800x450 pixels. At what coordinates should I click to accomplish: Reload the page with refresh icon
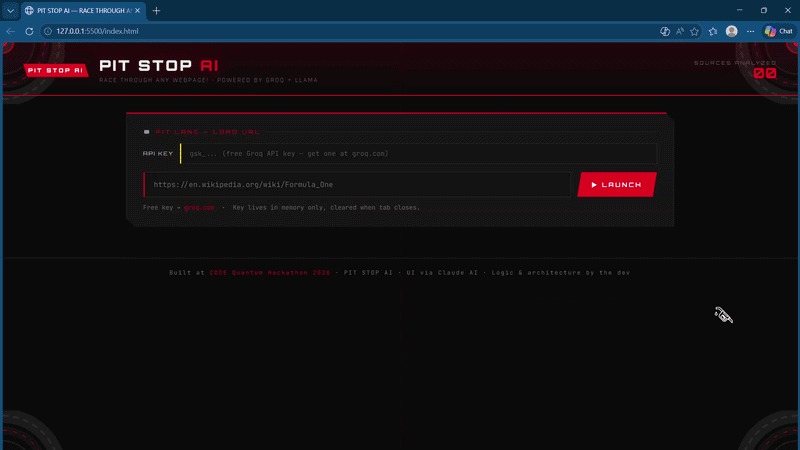(x=29, y=31)
